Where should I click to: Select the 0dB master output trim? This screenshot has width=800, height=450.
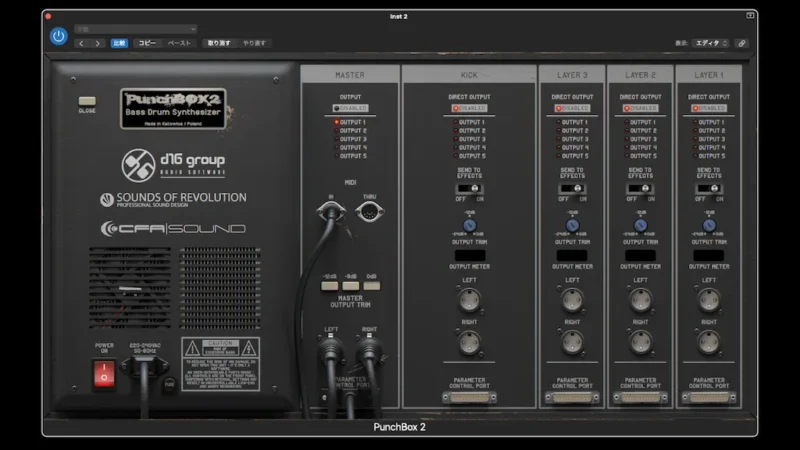click(371, 286)
